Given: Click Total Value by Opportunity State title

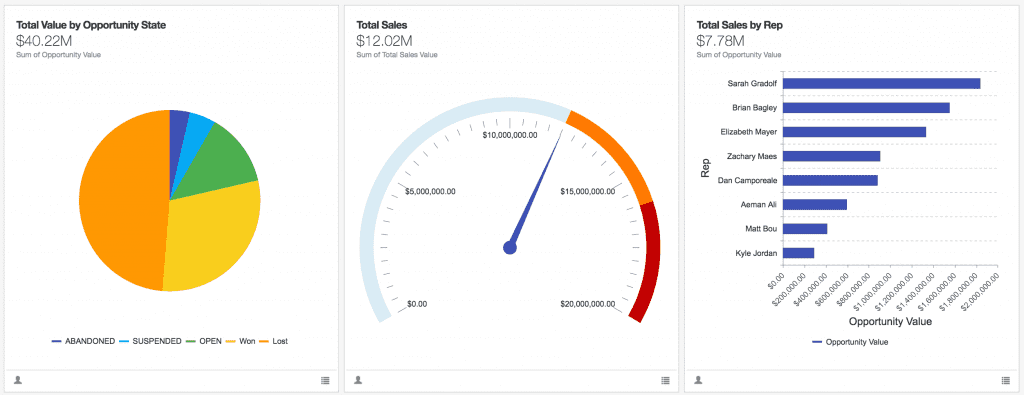Looking at the screenshot, I should (x=91, y=25).
